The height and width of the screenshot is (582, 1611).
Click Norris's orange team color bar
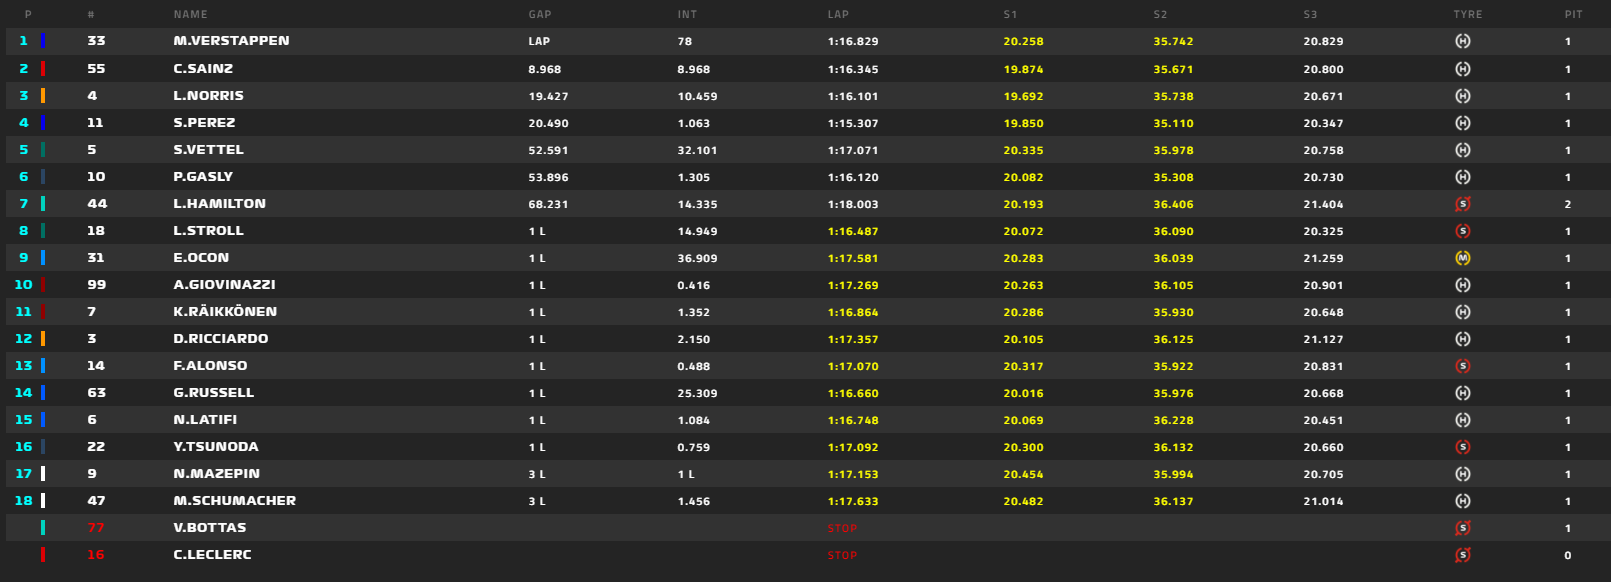click(43, 96)
